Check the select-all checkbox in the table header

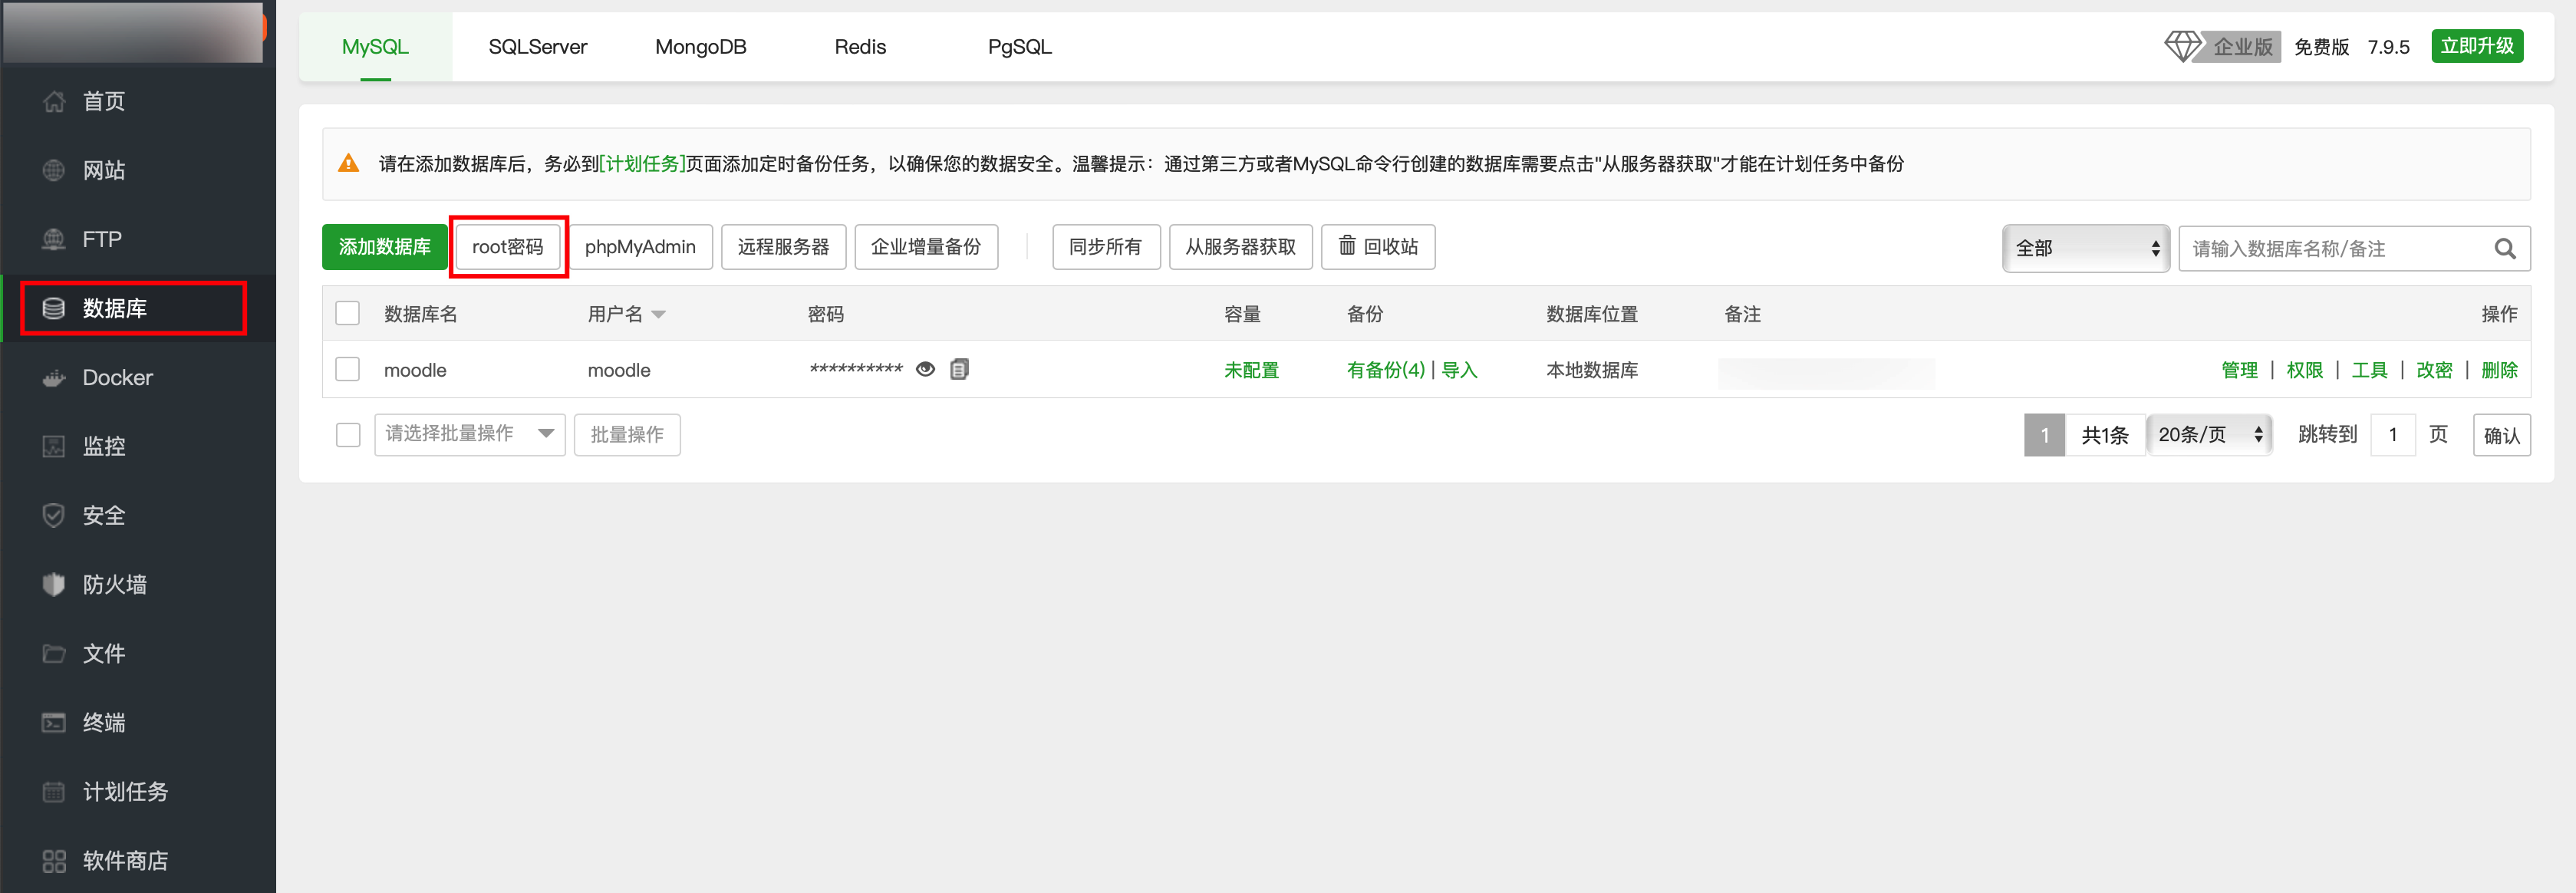[347, 314]
